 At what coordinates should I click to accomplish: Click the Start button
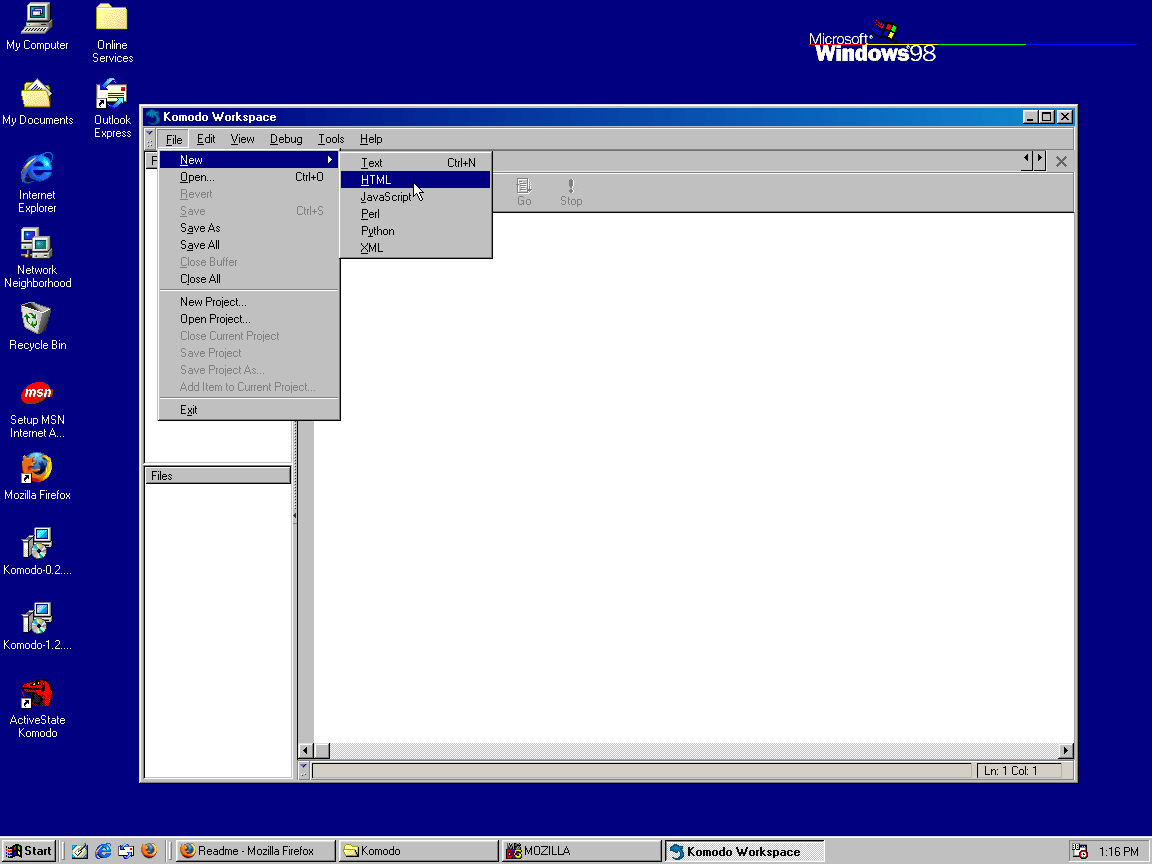[29, 851]
